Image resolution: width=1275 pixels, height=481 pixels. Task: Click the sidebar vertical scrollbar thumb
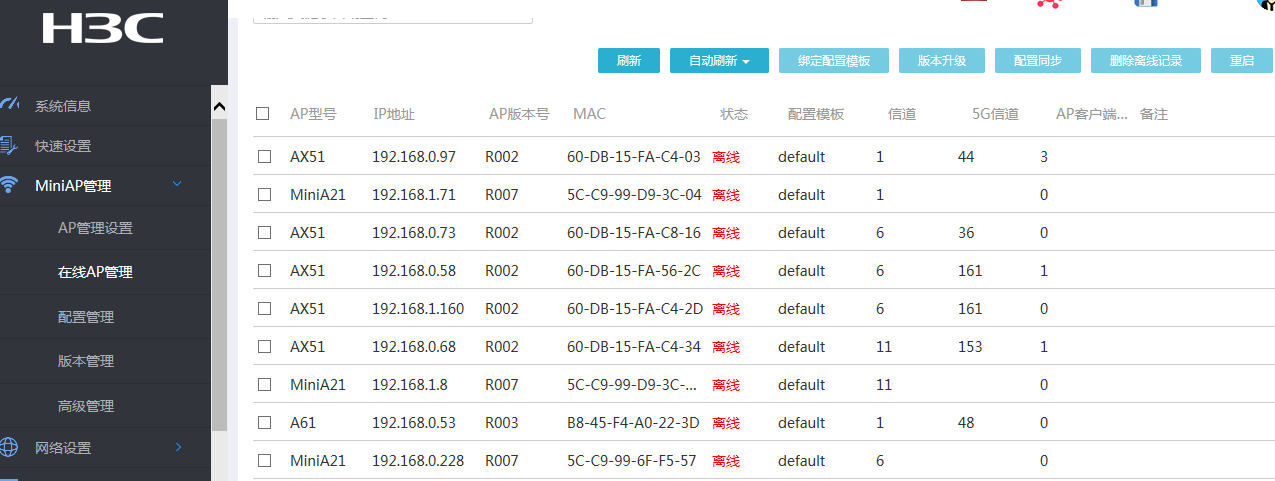[x=220, y=270]
